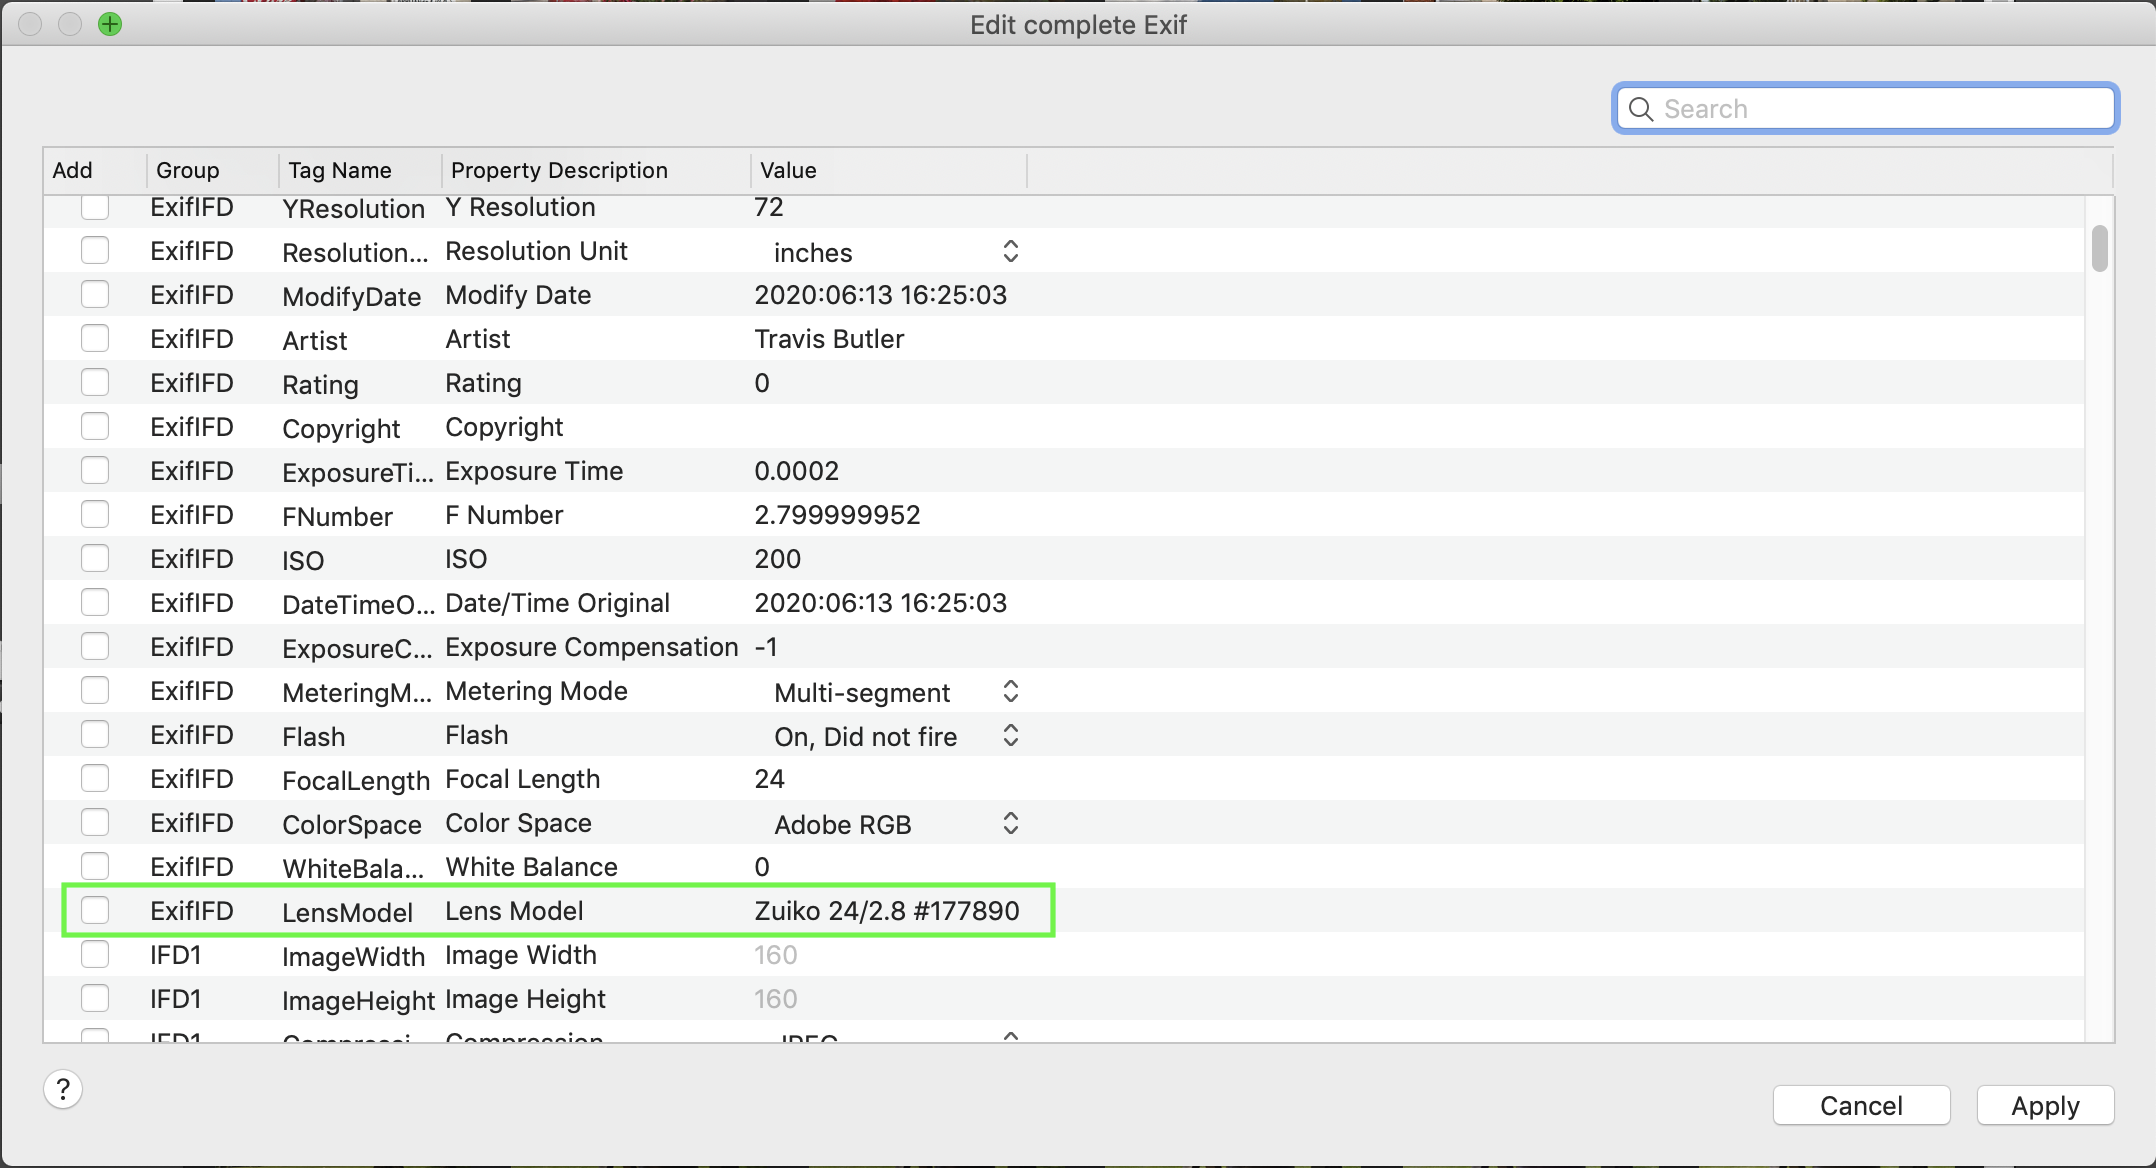Click inside the Search input field
Viewport: 2156px width, 1168px height.
click(1866, 109)
